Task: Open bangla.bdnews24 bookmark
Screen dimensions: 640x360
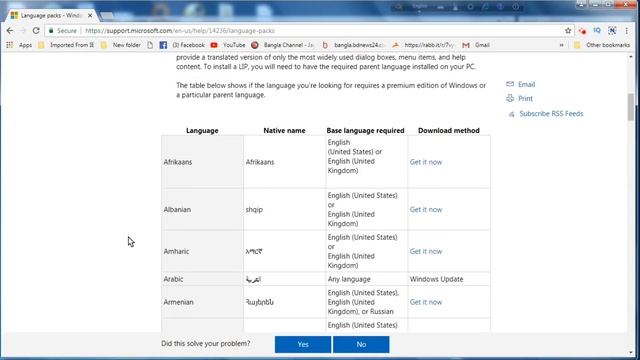Action: click(x=353, y=45)
